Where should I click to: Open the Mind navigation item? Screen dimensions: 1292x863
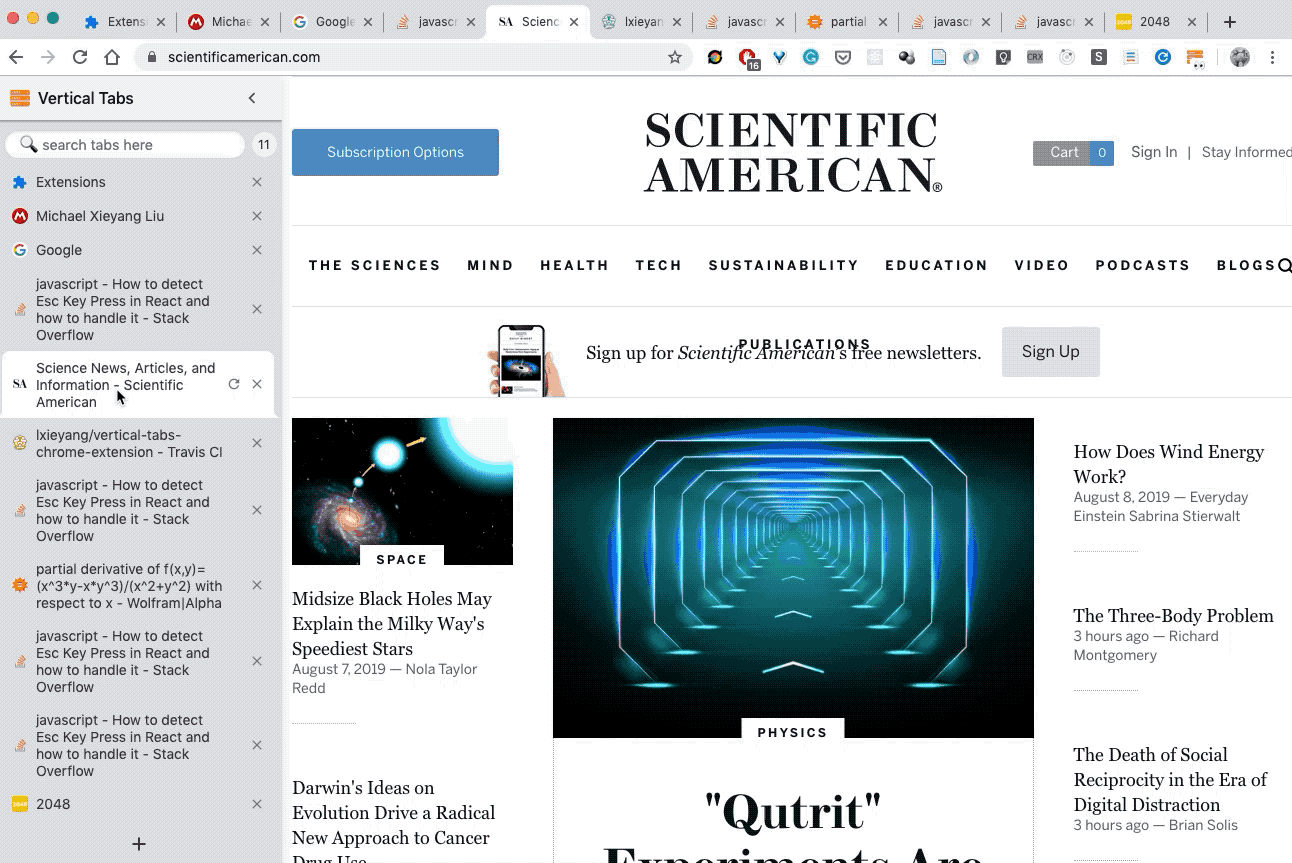tap(490, 265)
